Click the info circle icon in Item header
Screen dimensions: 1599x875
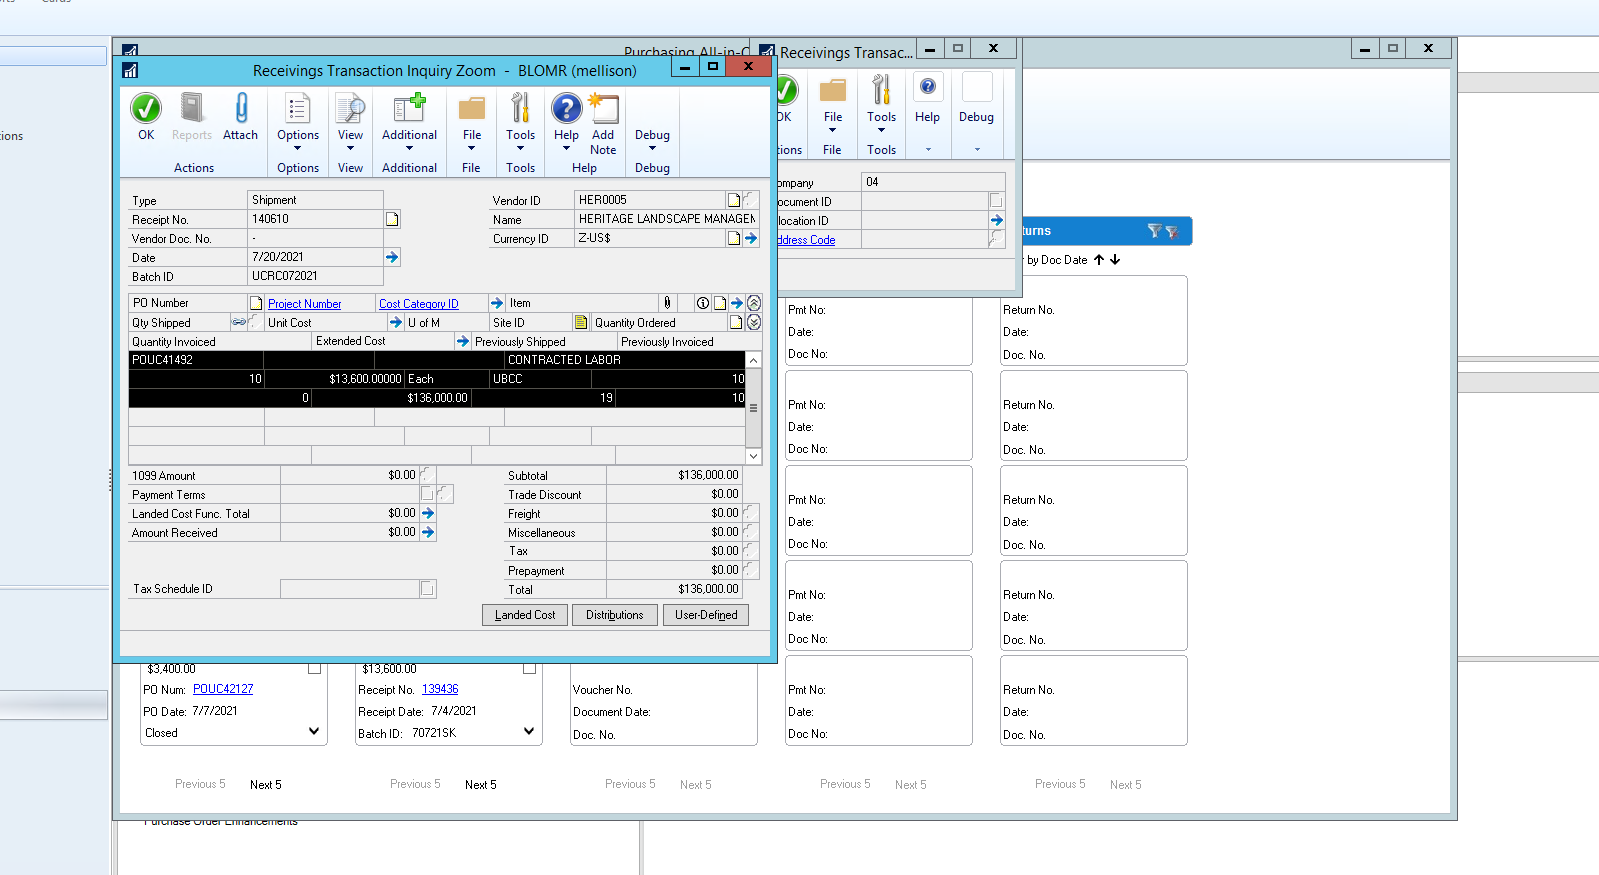703,303
